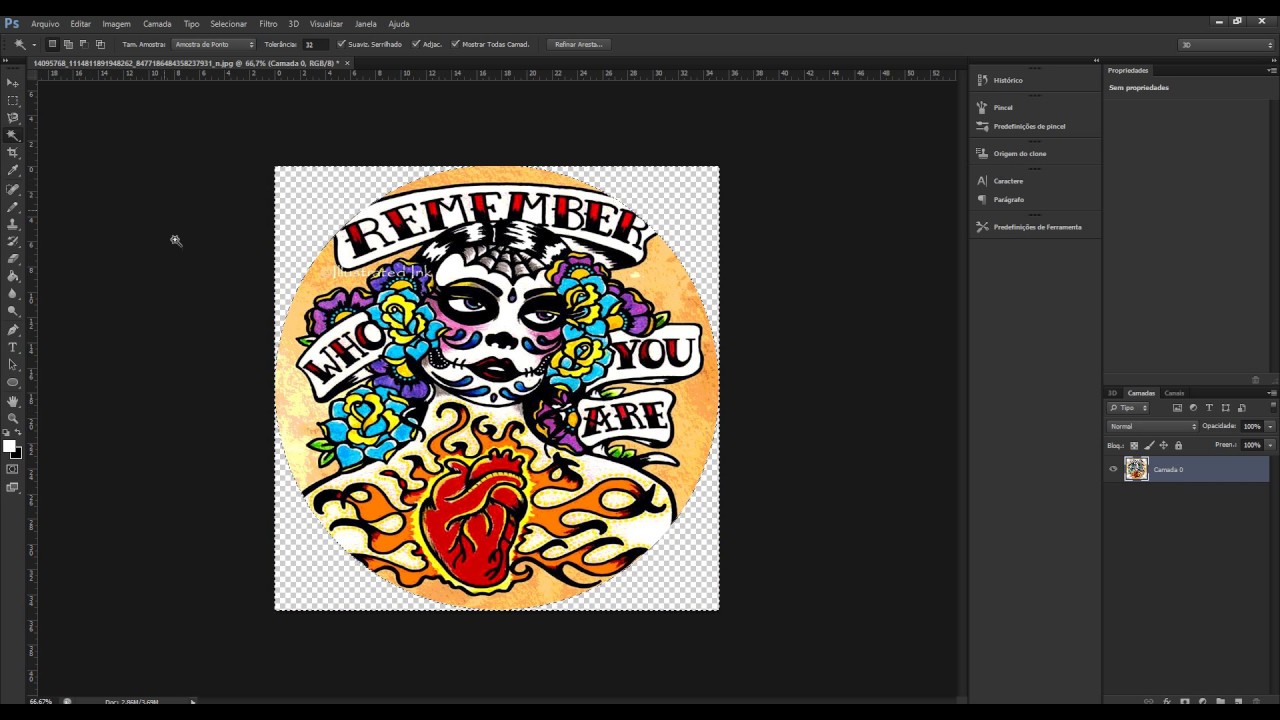Select the Brush tool
The height and width of the screenshot is (720, 1280).
coord(13,207)
